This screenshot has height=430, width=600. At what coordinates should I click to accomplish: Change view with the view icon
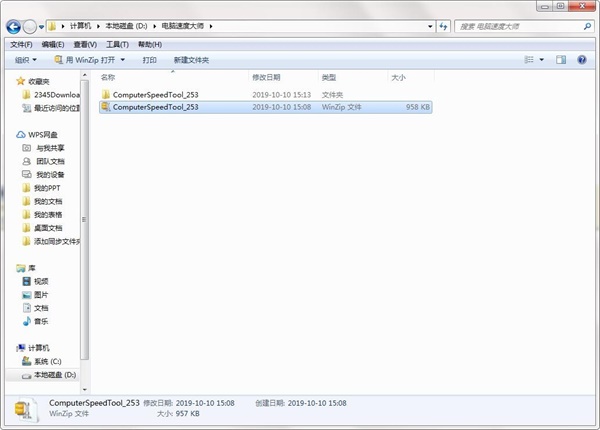(x=529, y=60)
